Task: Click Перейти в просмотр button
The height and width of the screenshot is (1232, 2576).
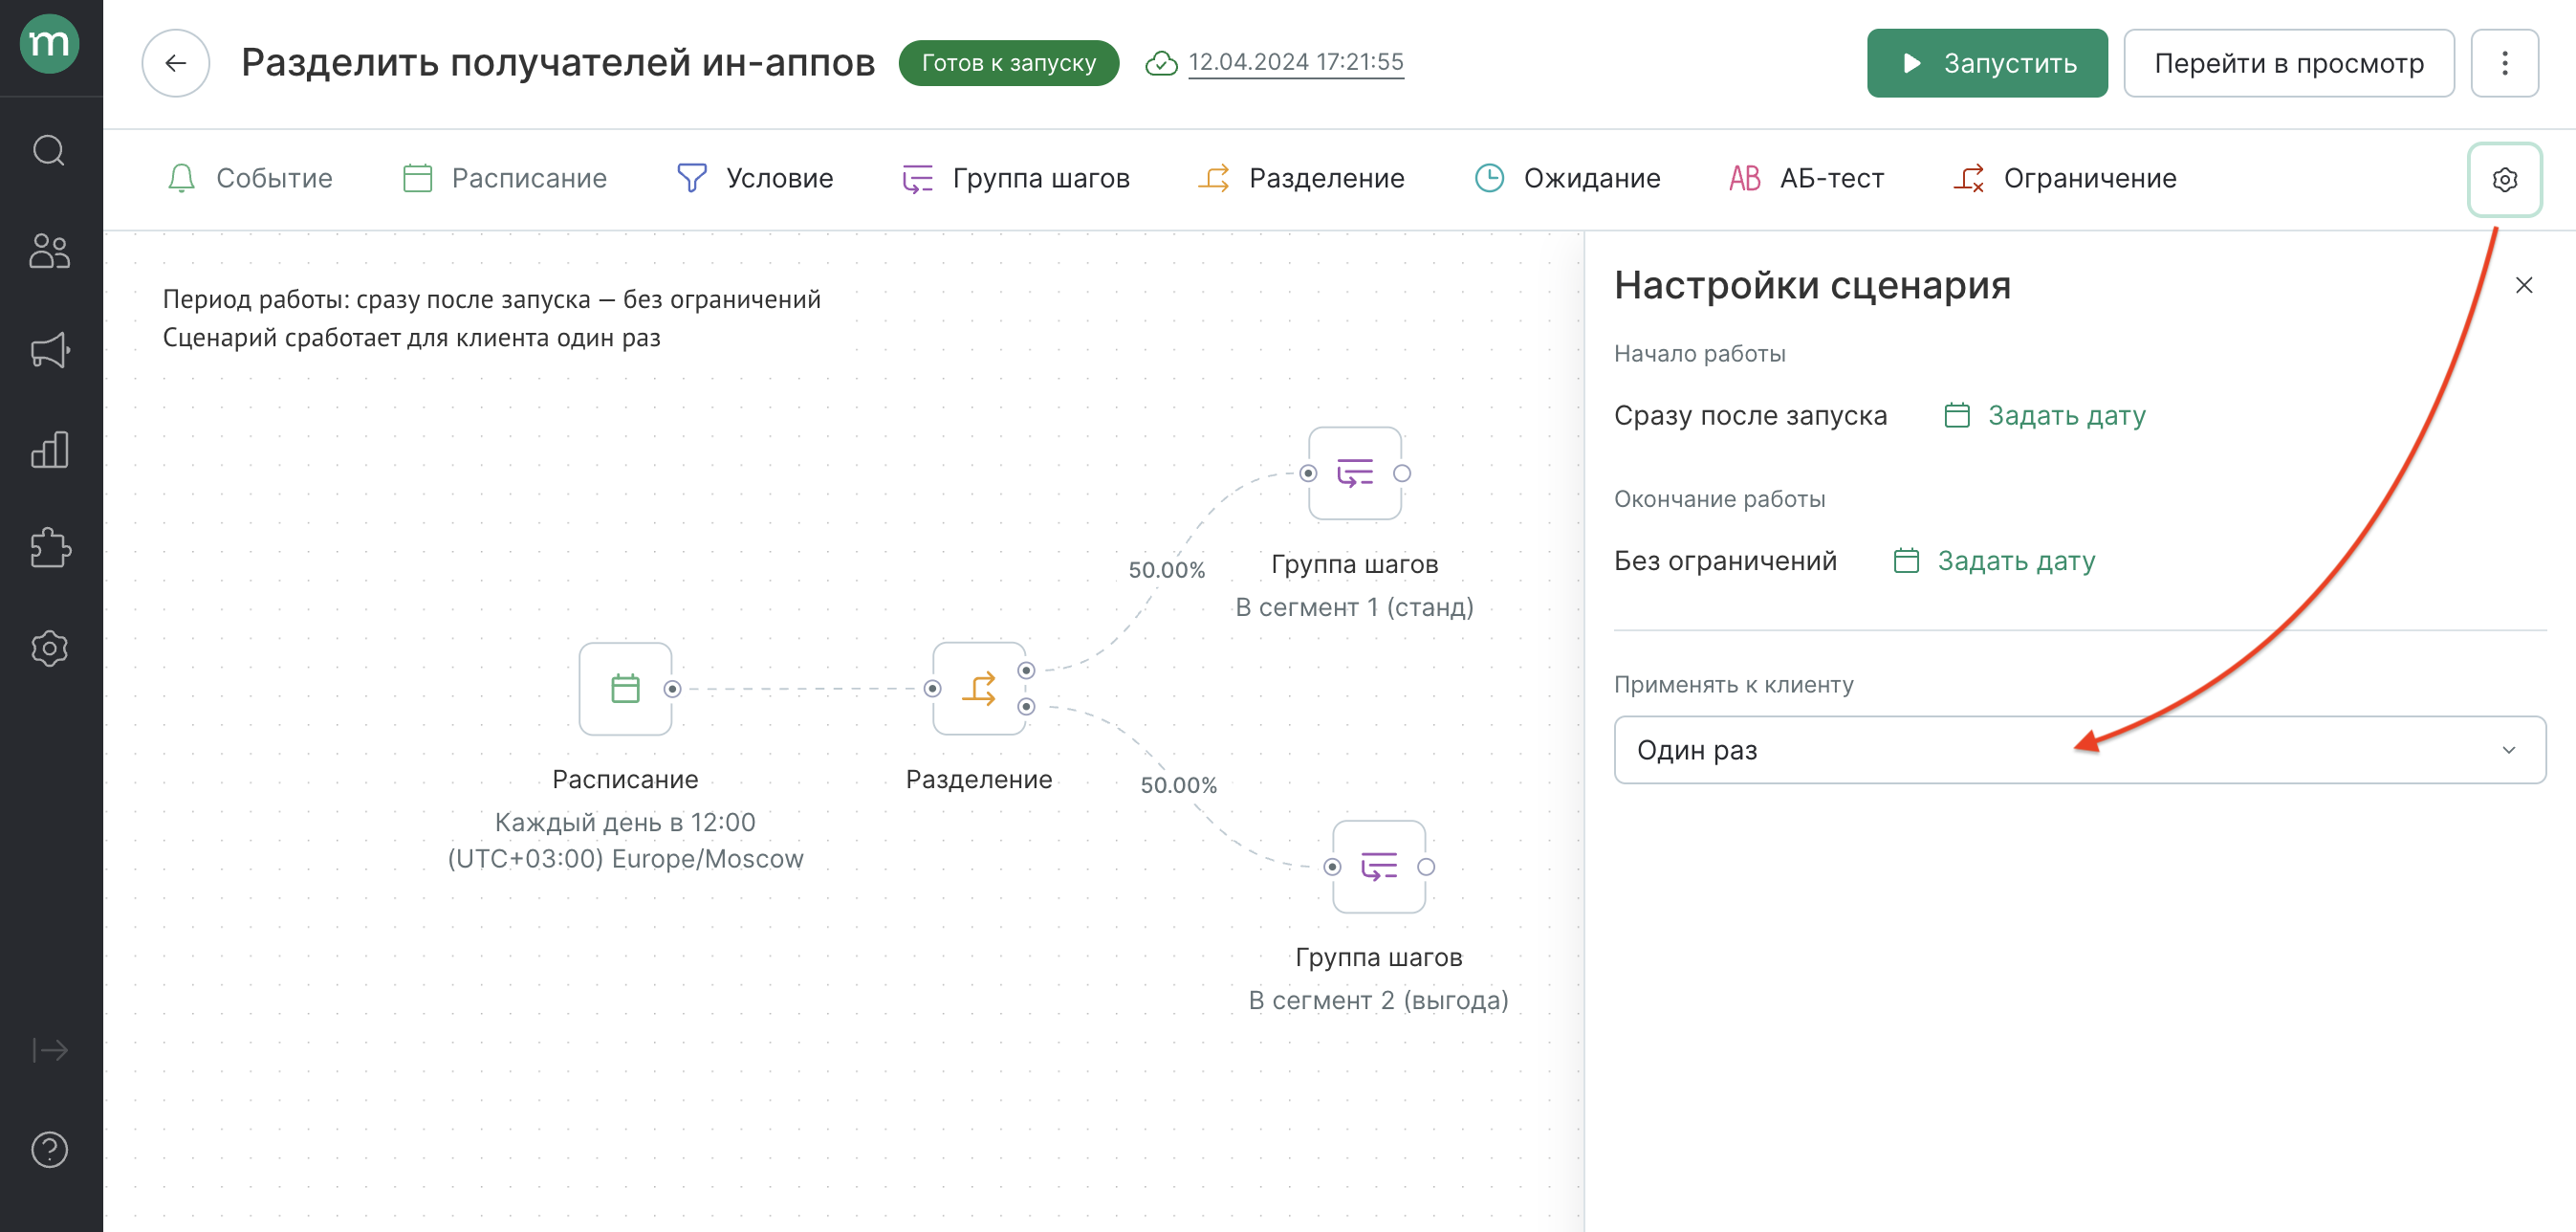Action: point(2288,63)
